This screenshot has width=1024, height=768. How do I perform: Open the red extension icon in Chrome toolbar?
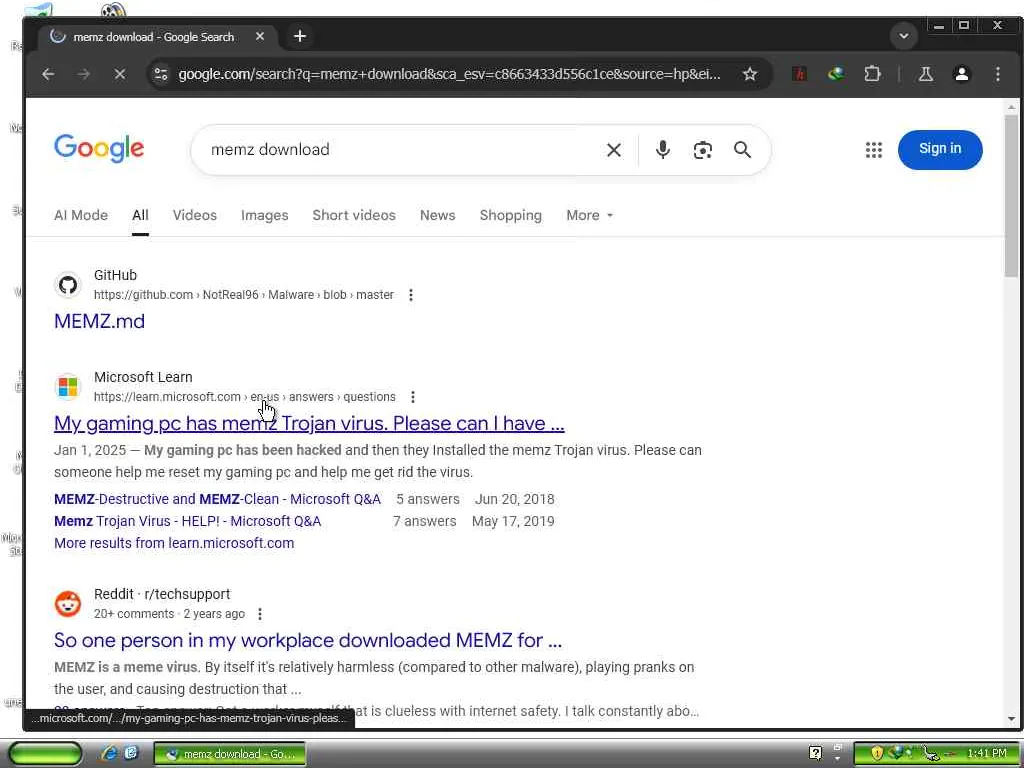[x=799, y=74]
